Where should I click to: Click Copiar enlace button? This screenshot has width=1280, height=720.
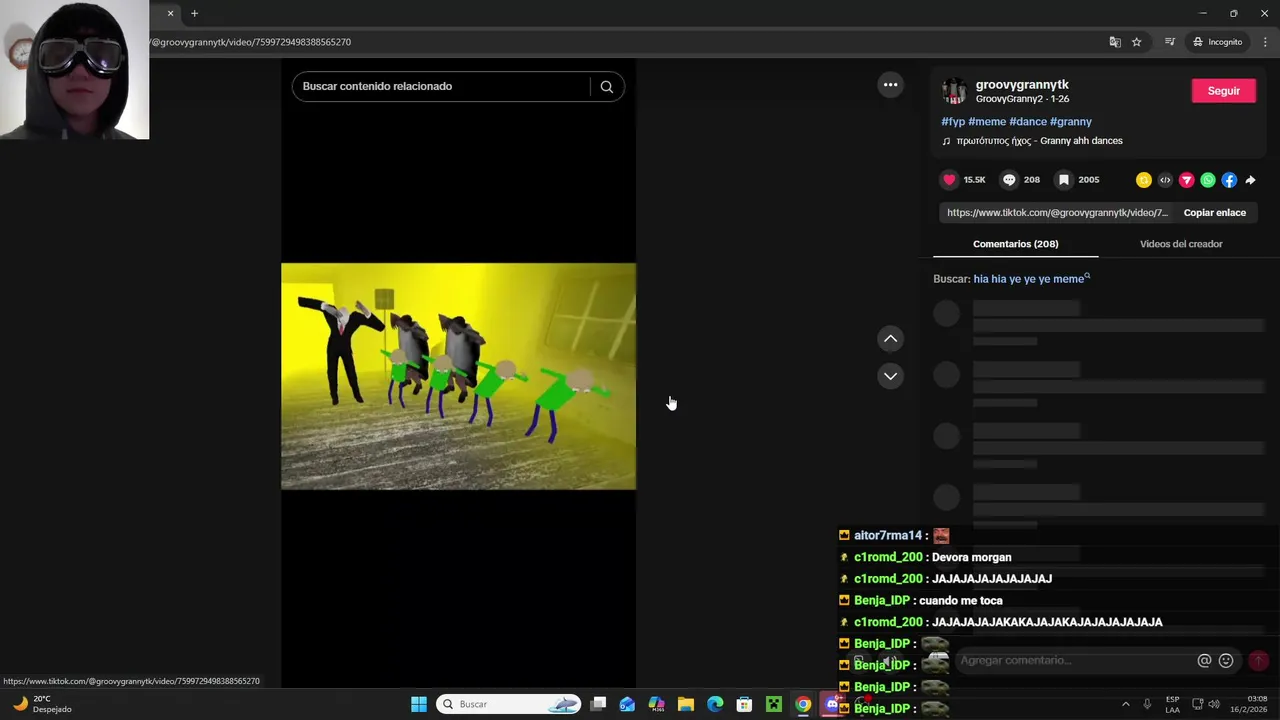[1214, 213]
